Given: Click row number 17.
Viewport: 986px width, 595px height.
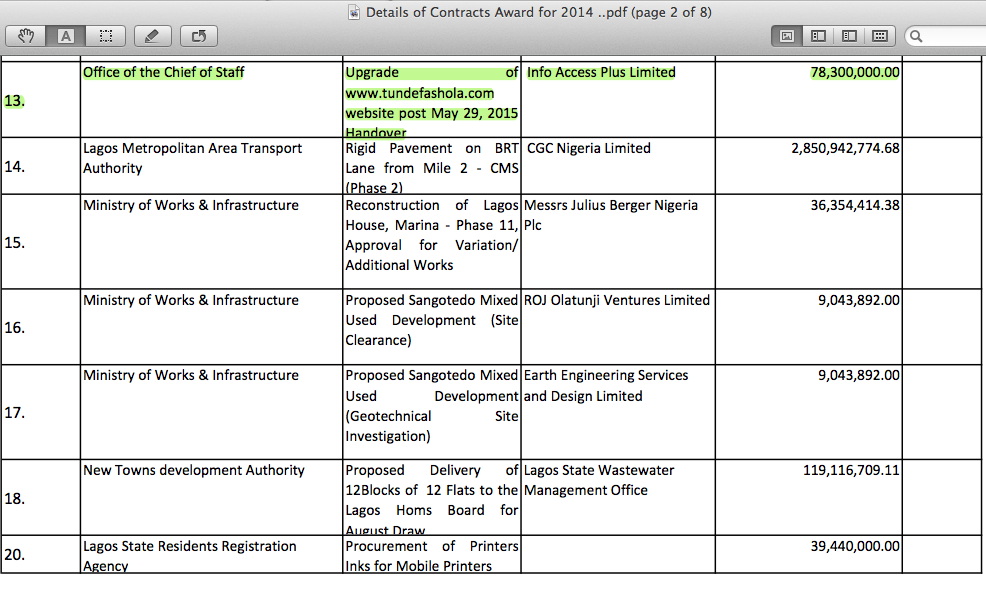Looking at the screenshot, I should [14, 413].
